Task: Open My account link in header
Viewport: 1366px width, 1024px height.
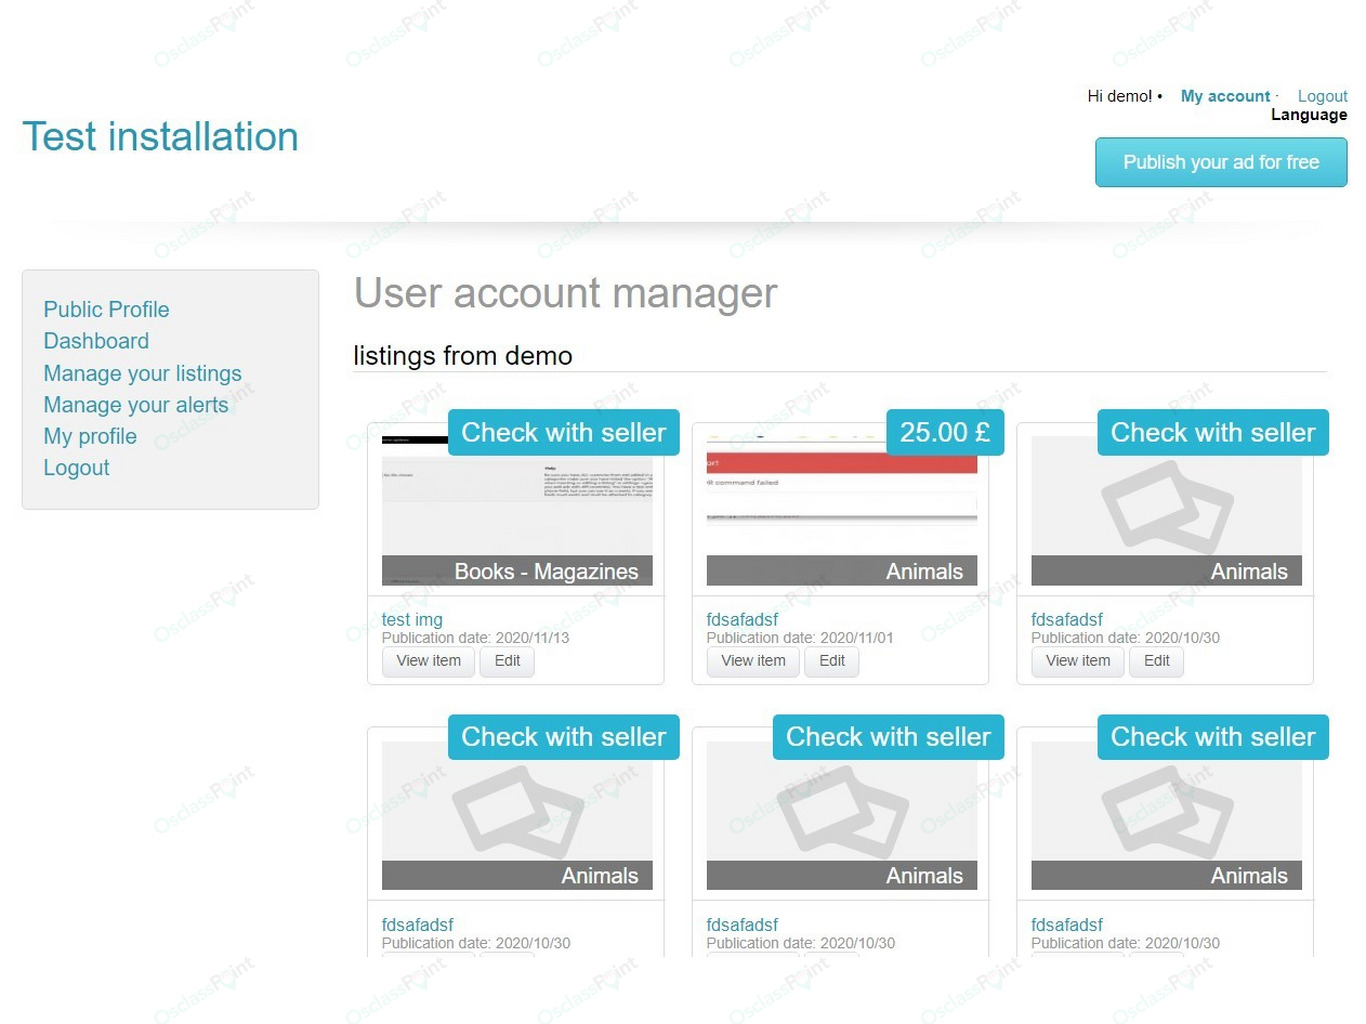Action: pyautogui.click(x=1225, y=96)
